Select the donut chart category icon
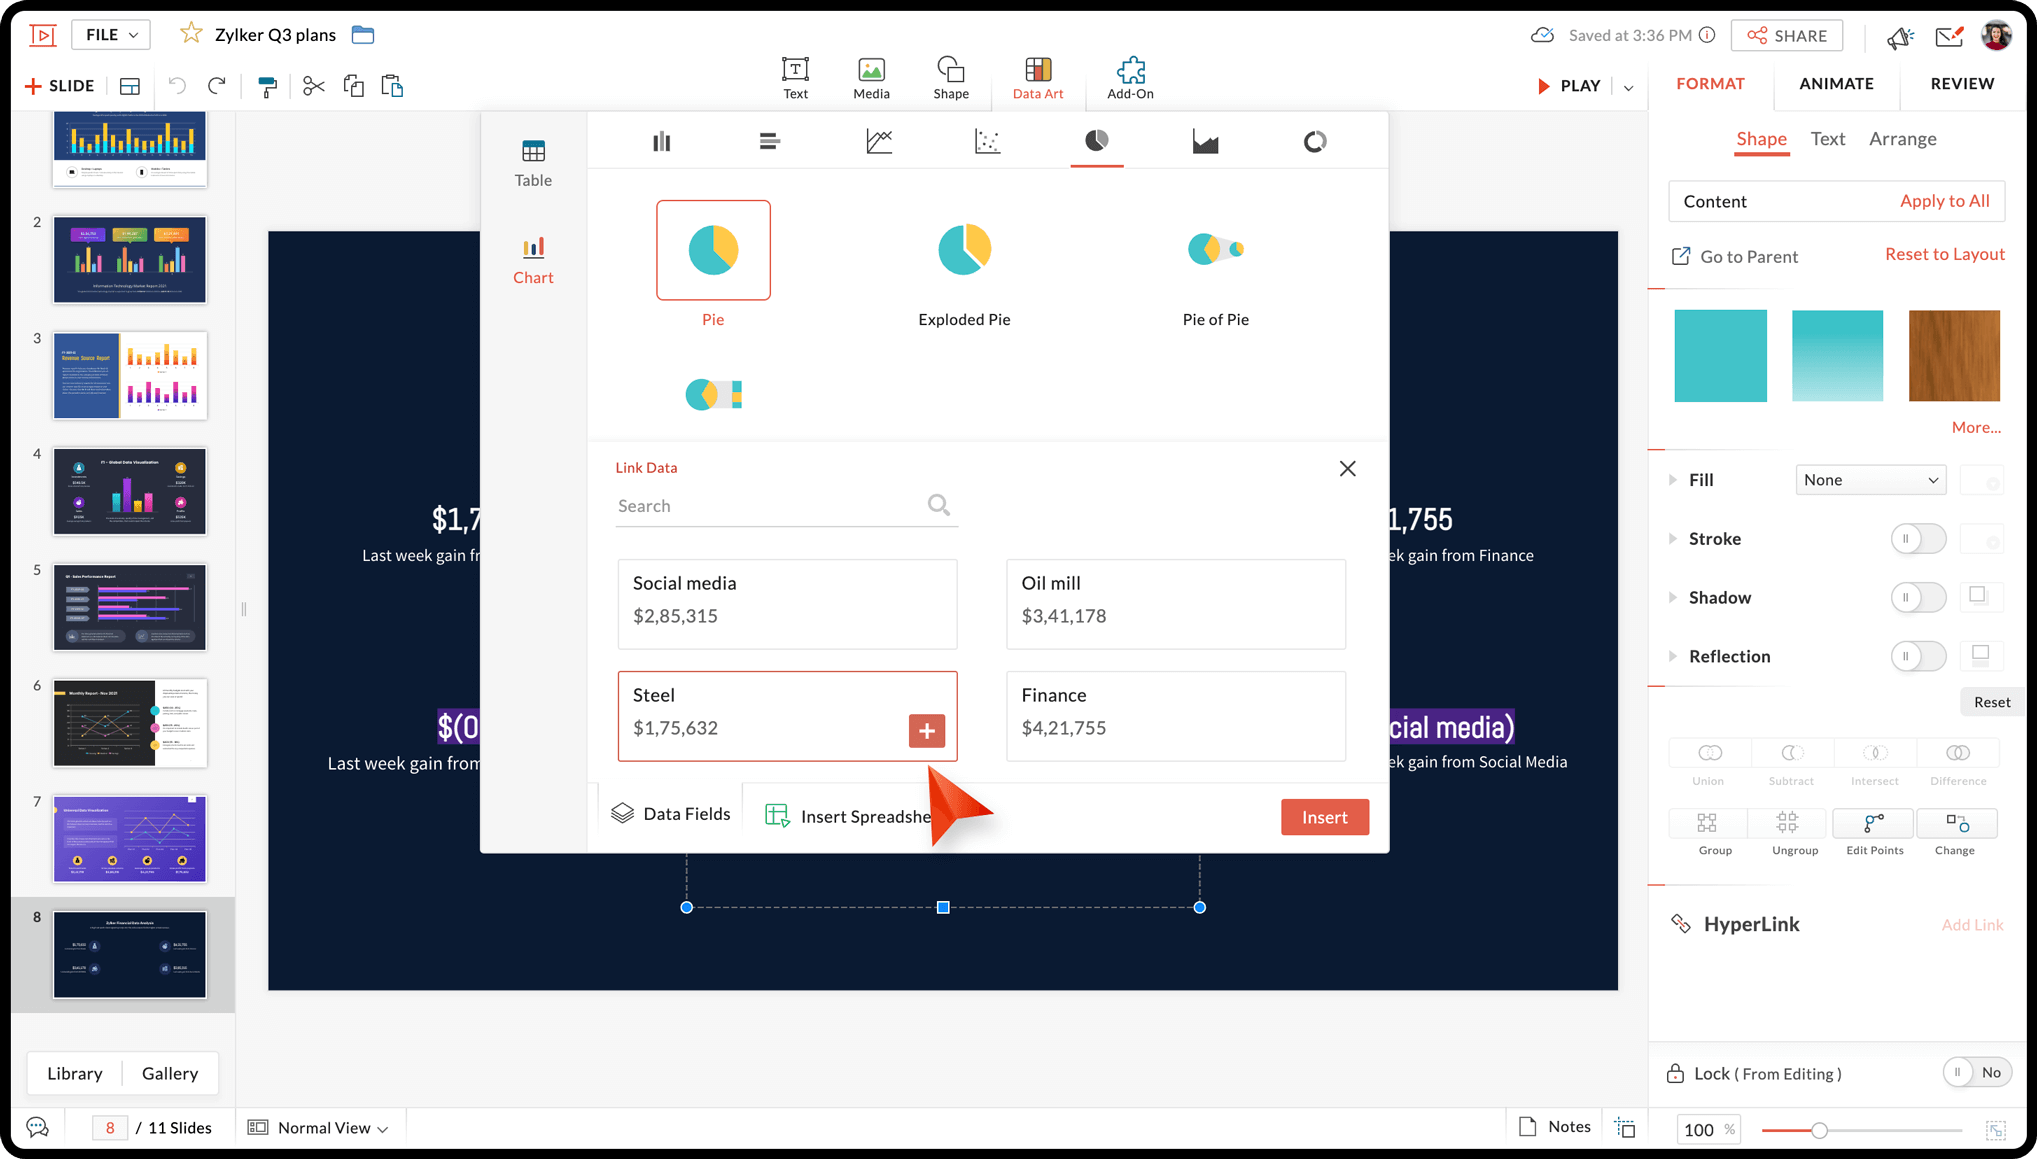2037x1159 pixels. pos(1314,141)
